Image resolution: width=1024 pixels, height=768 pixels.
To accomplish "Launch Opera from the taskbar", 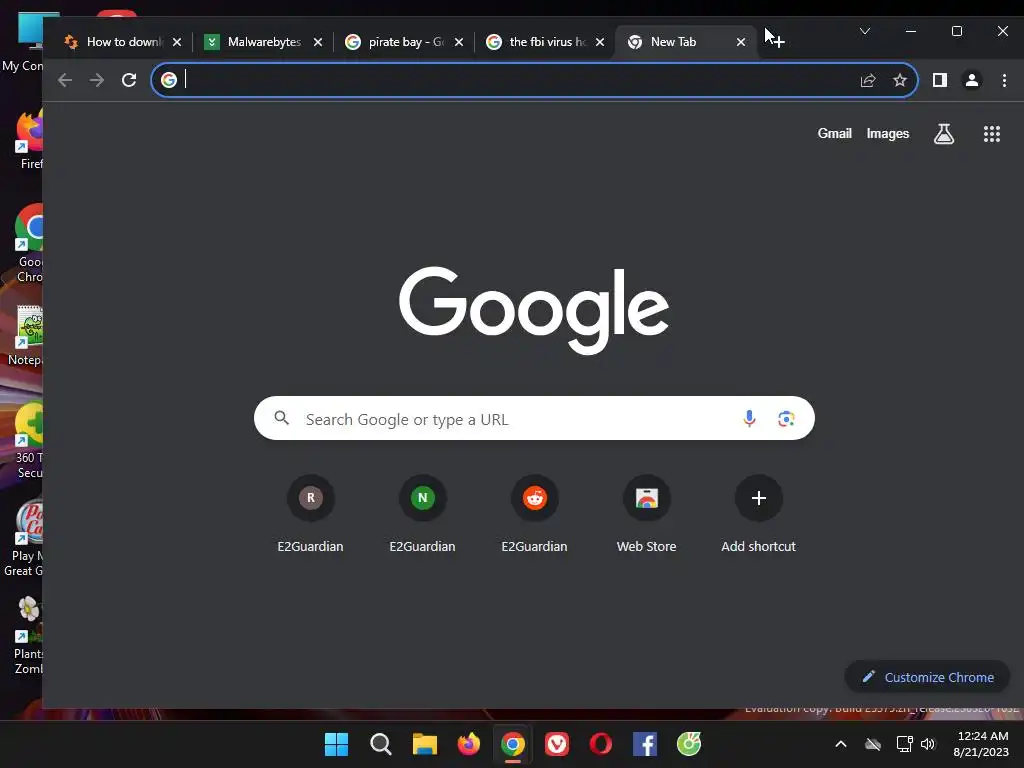I will click(600, 744).
